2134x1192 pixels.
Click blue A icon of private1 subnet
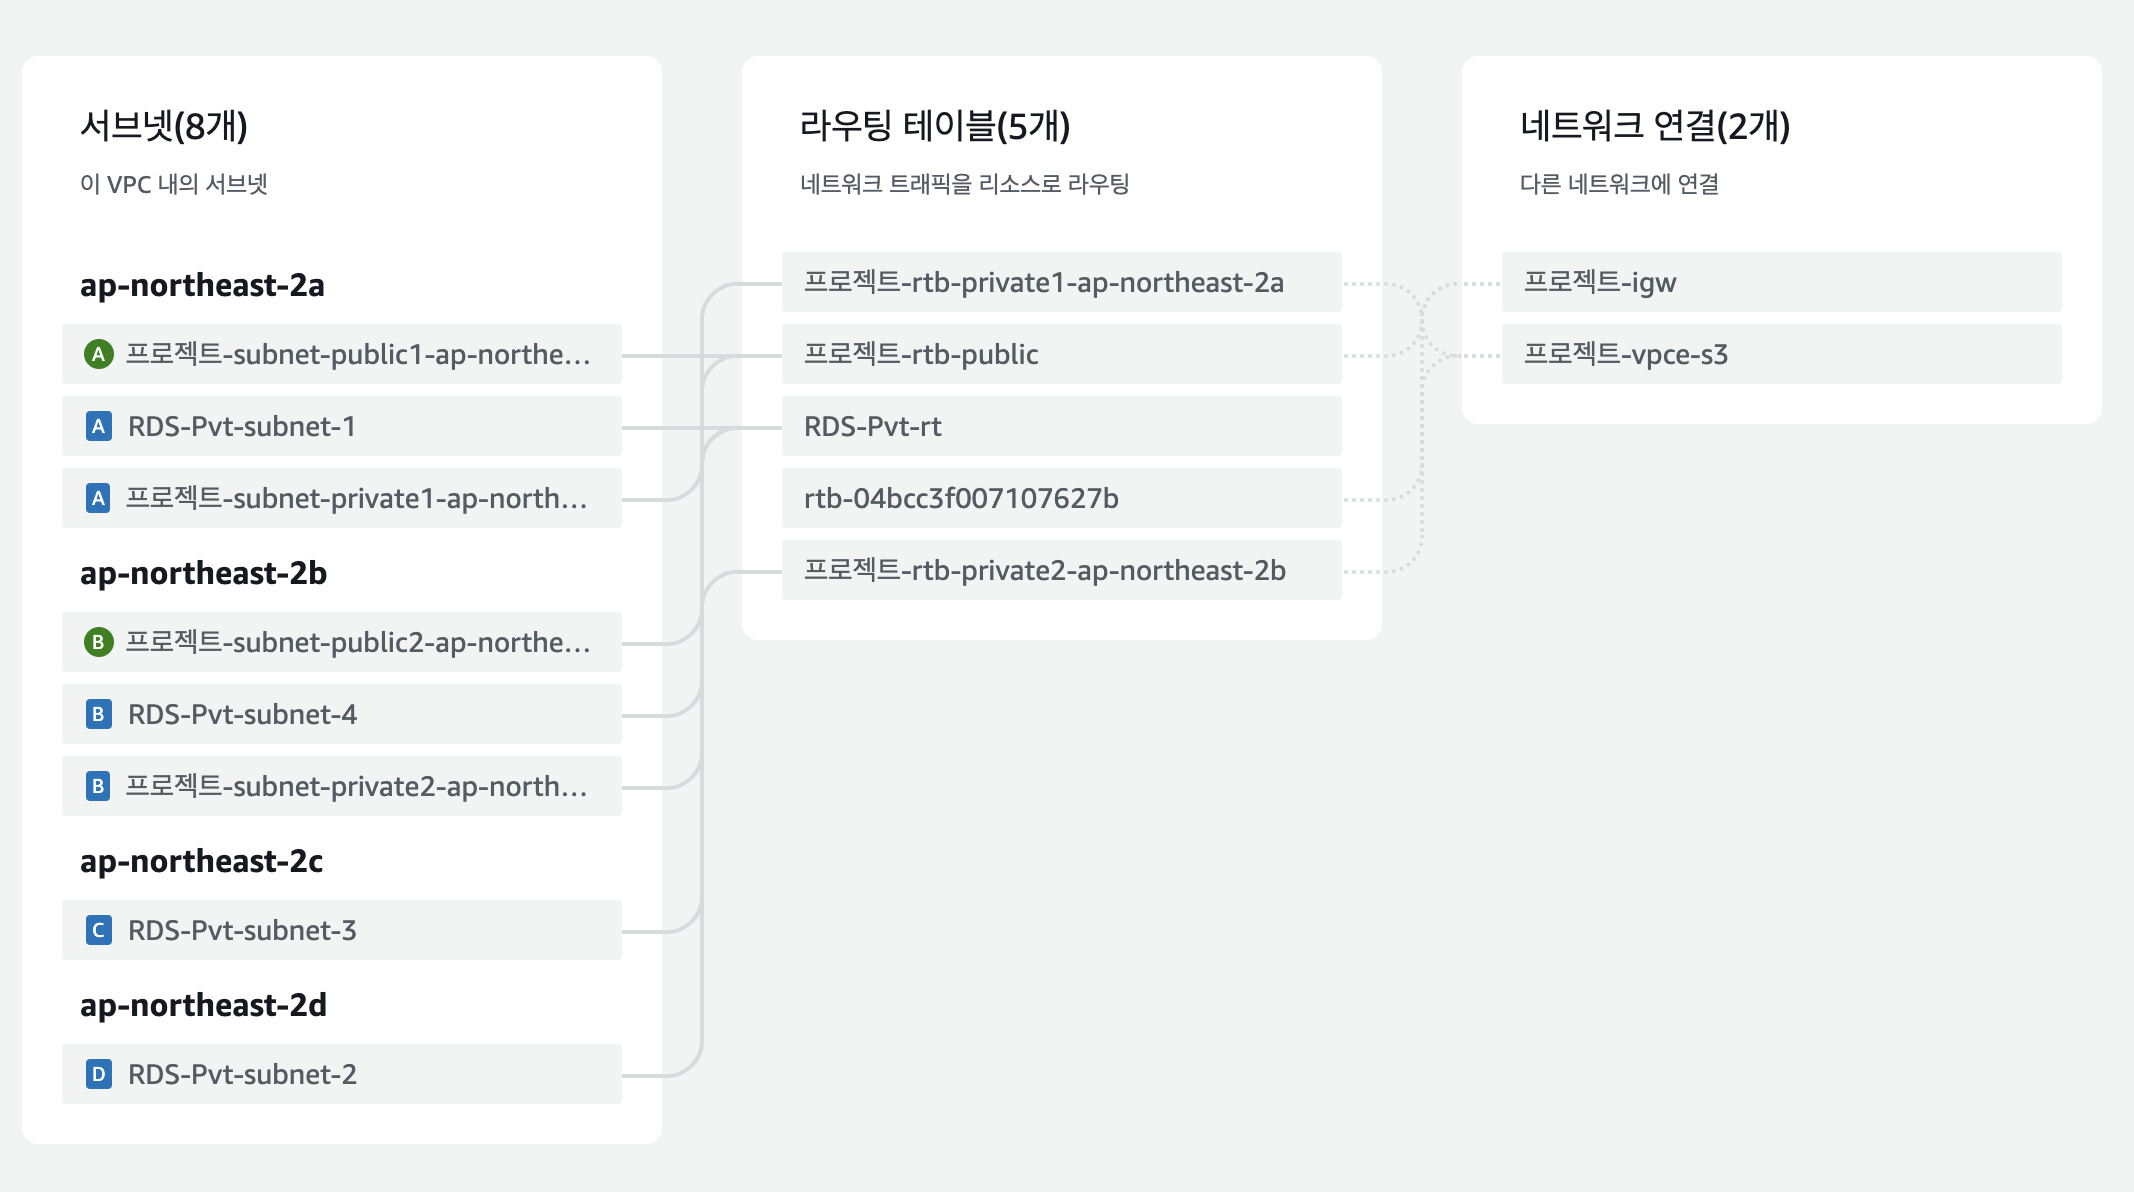pyautogui.click(x=98, y=498)
